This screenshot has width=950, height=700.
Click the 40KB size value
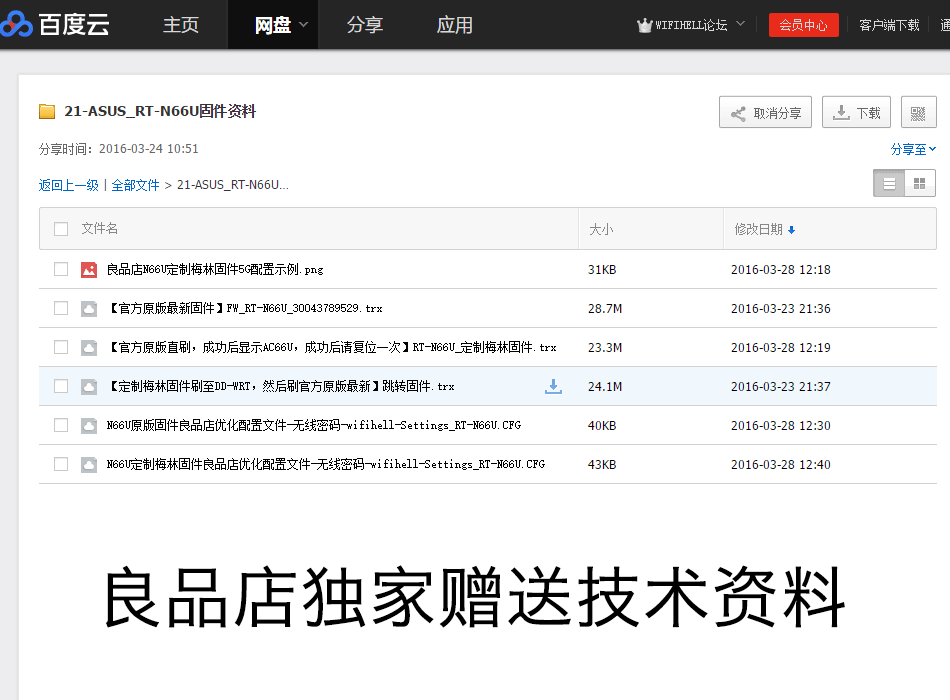[x=602, y=426]
